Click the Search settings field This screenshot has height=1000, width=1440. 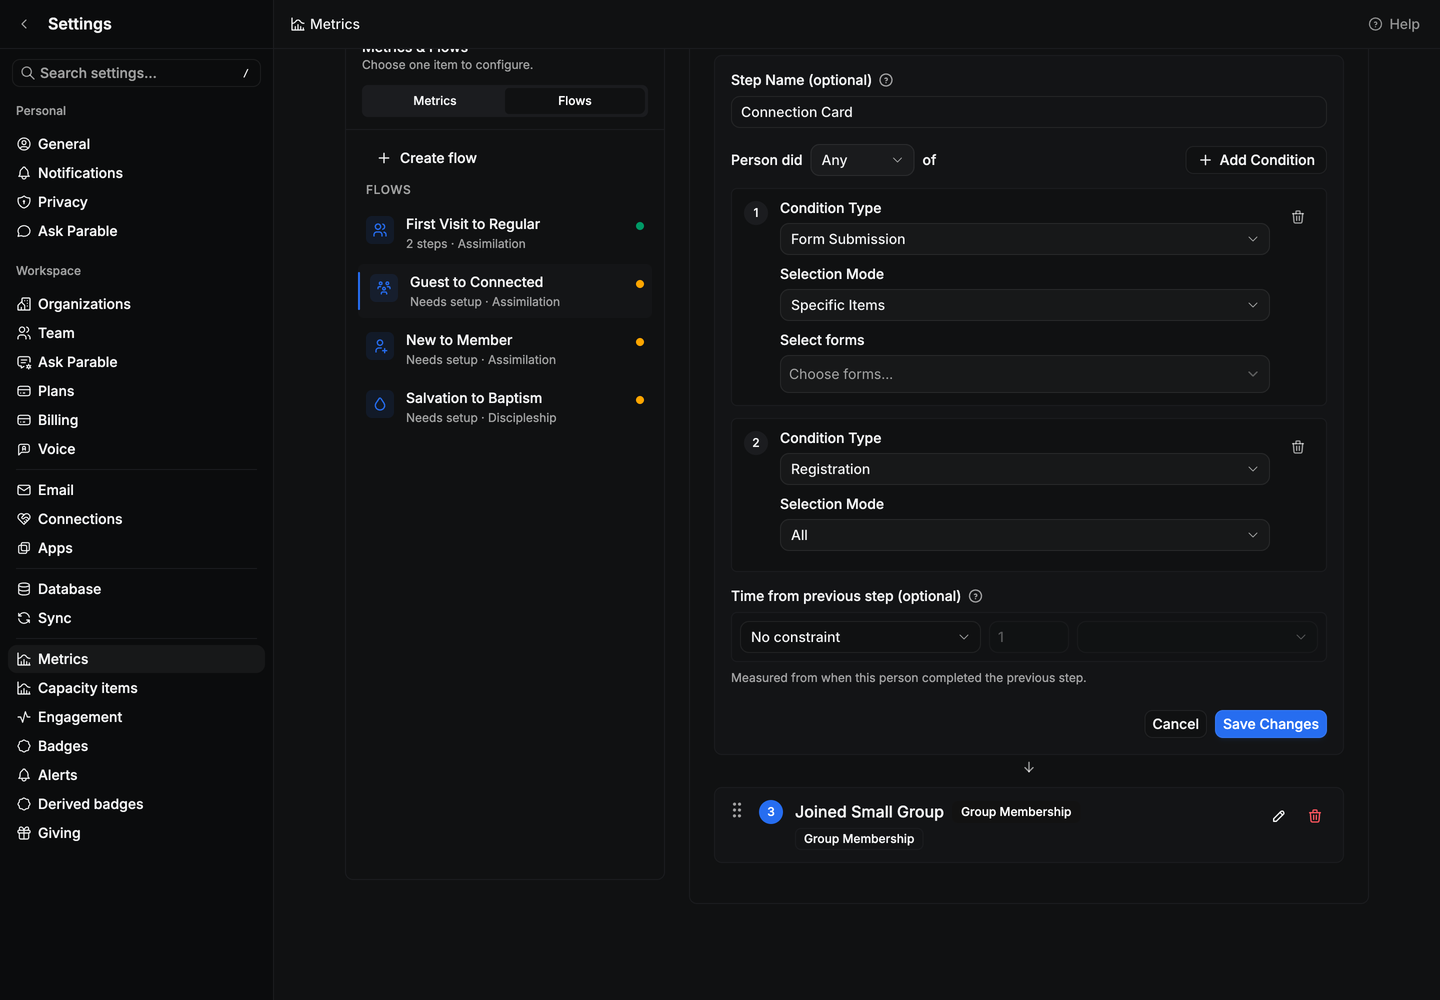tap(136, 73)
